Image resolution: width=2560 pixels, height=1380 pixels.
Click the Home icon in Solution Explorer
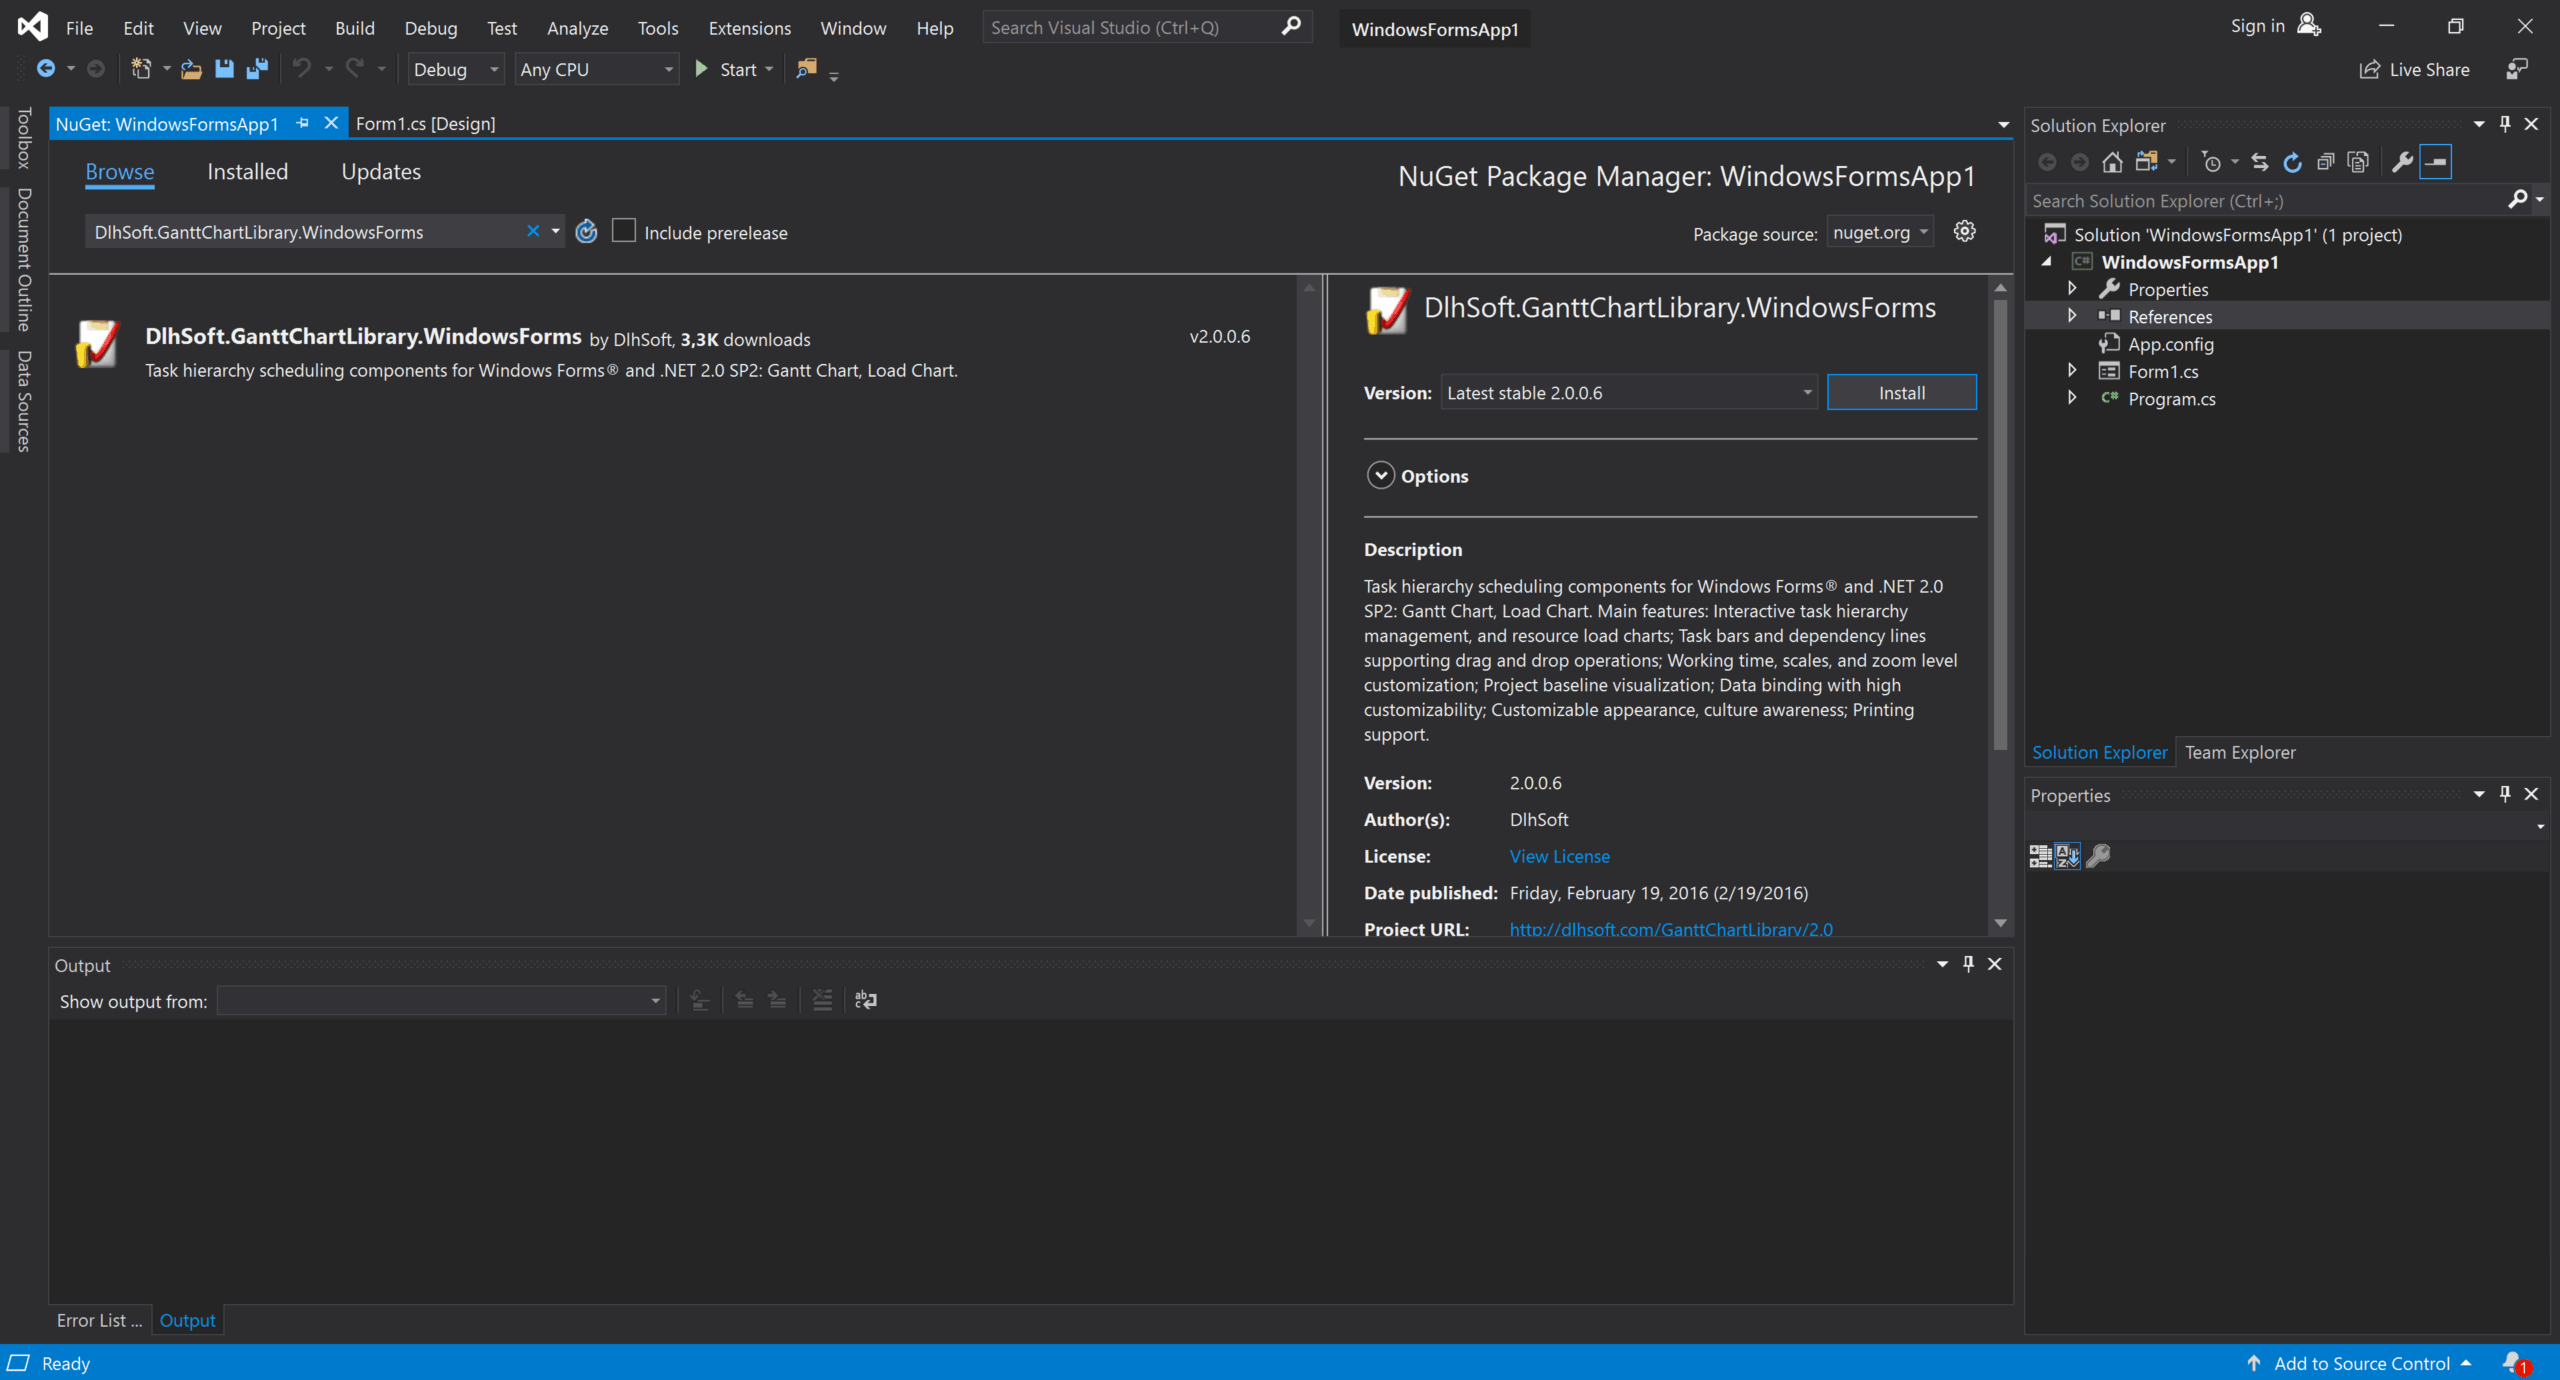click(x=2112, y=162)
